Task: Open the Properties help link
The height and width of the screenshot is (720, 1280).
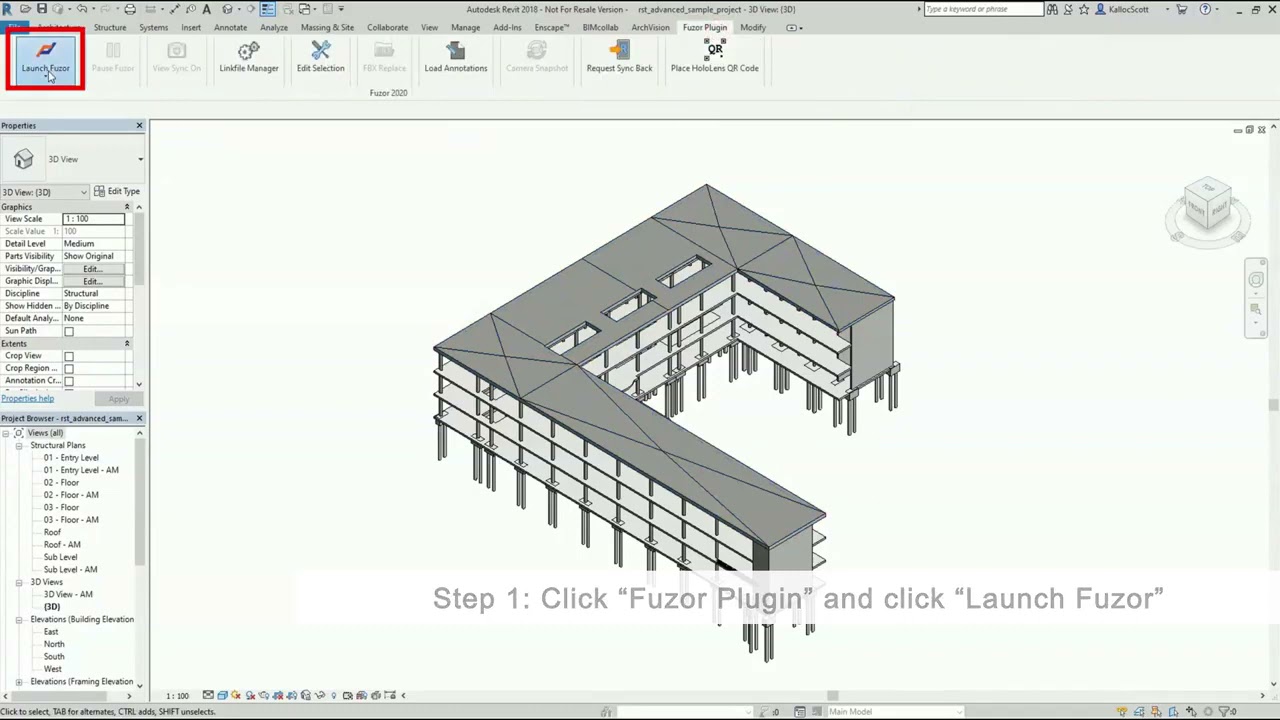Action: [x=27, y=398]
